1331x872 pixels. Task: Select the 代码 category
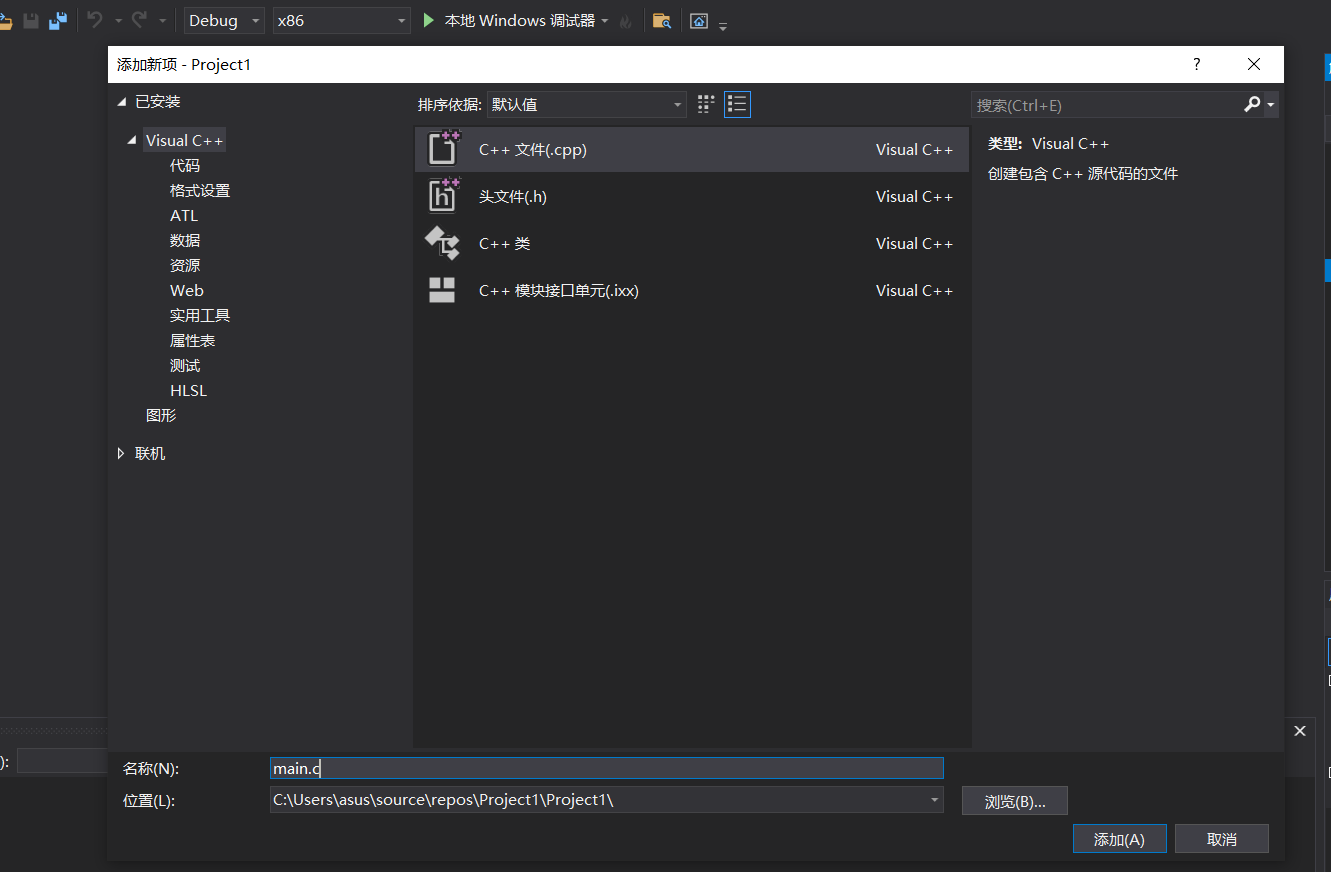click(185, 166)
